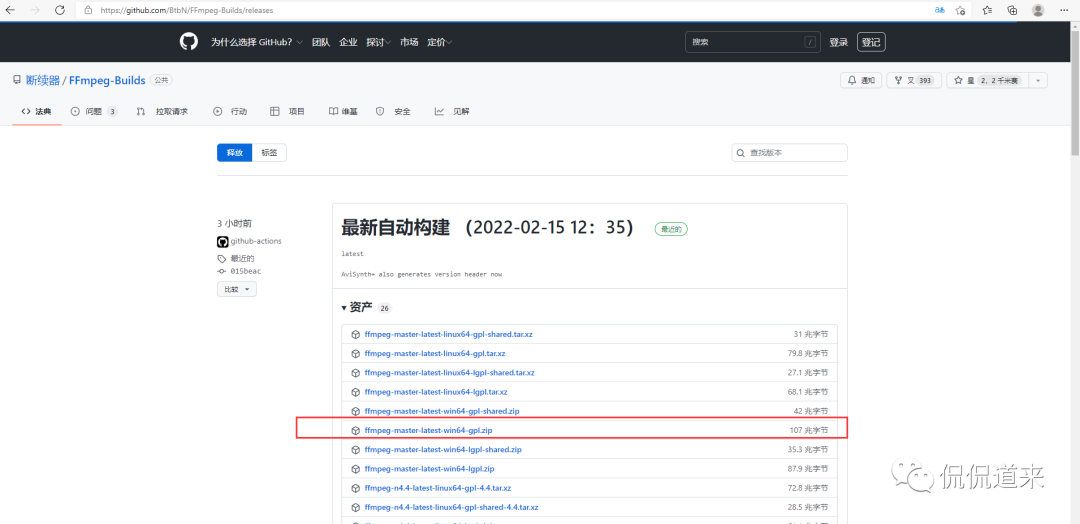Open the 断续器 owner link
This screenshot has height=524, width=1080.
(43, 81)
